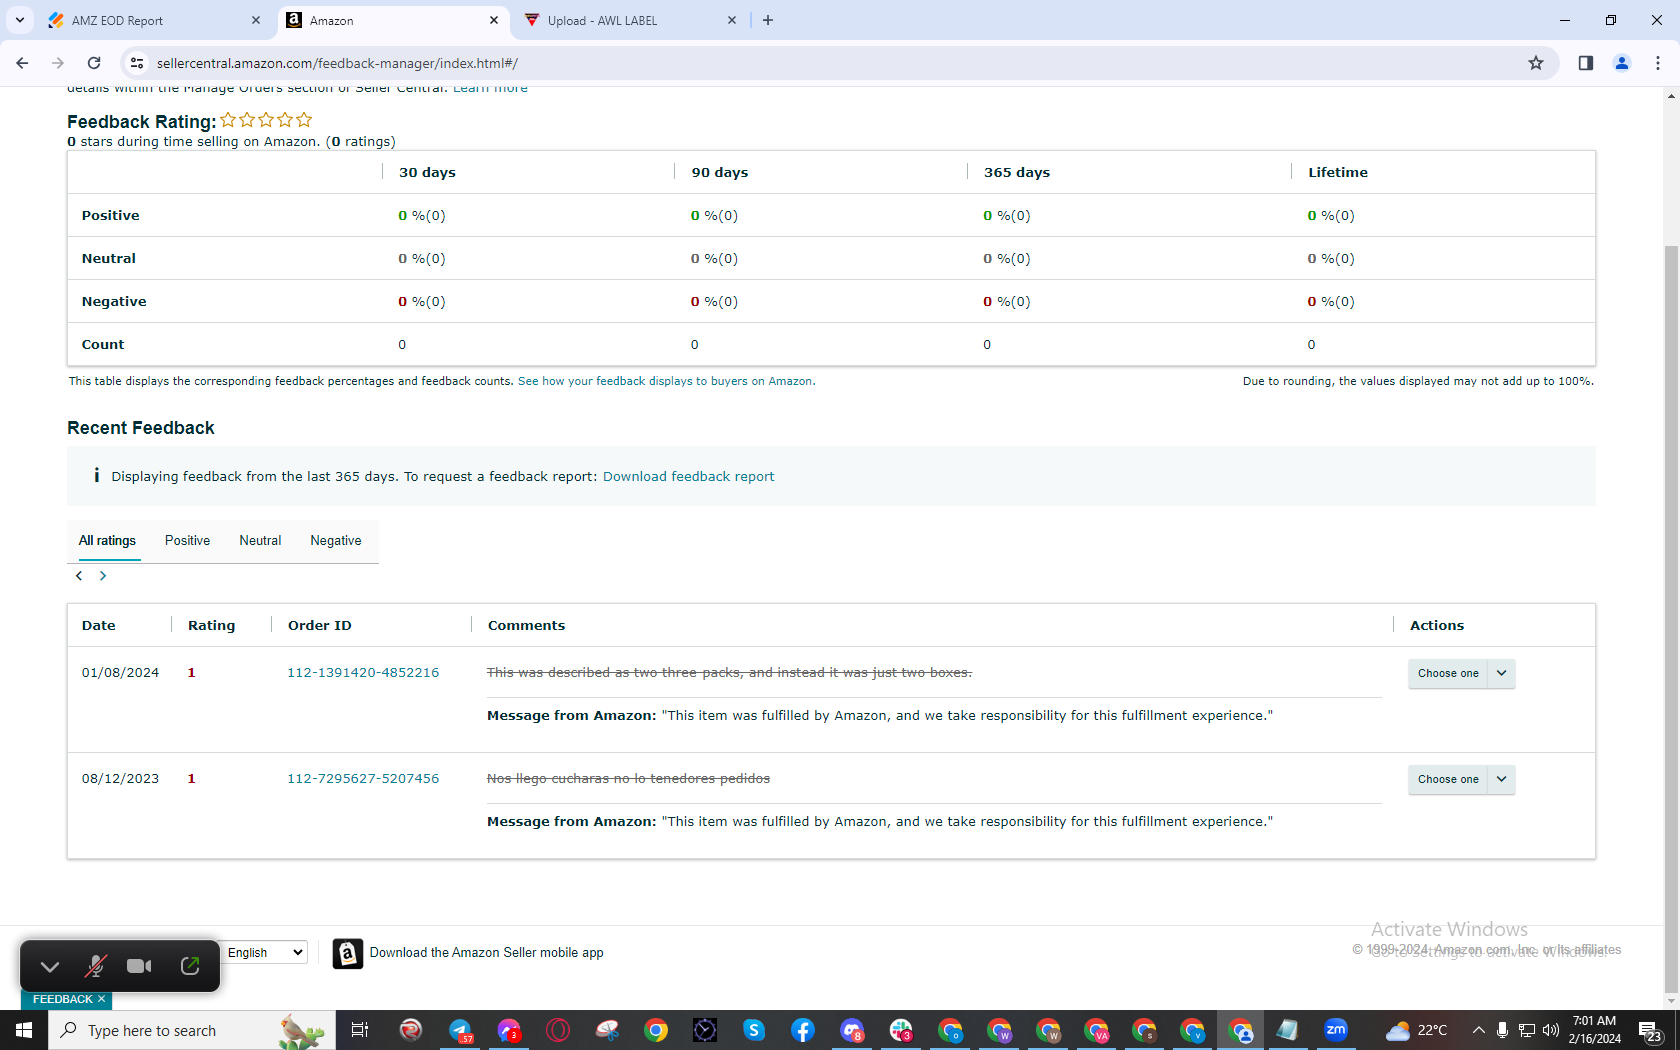Filter feedback by the Neutral tab

[260, 541]
